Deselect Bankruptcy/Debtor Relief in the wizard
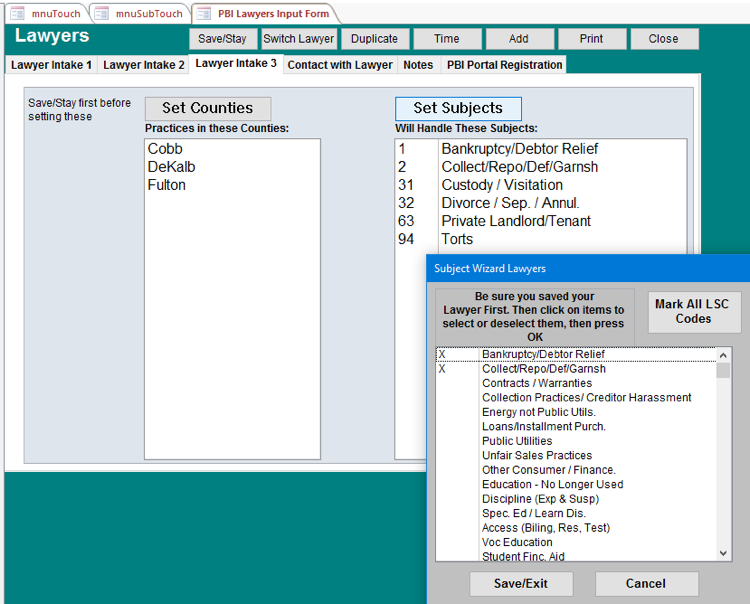750x604 pixels. click(542, 354)
